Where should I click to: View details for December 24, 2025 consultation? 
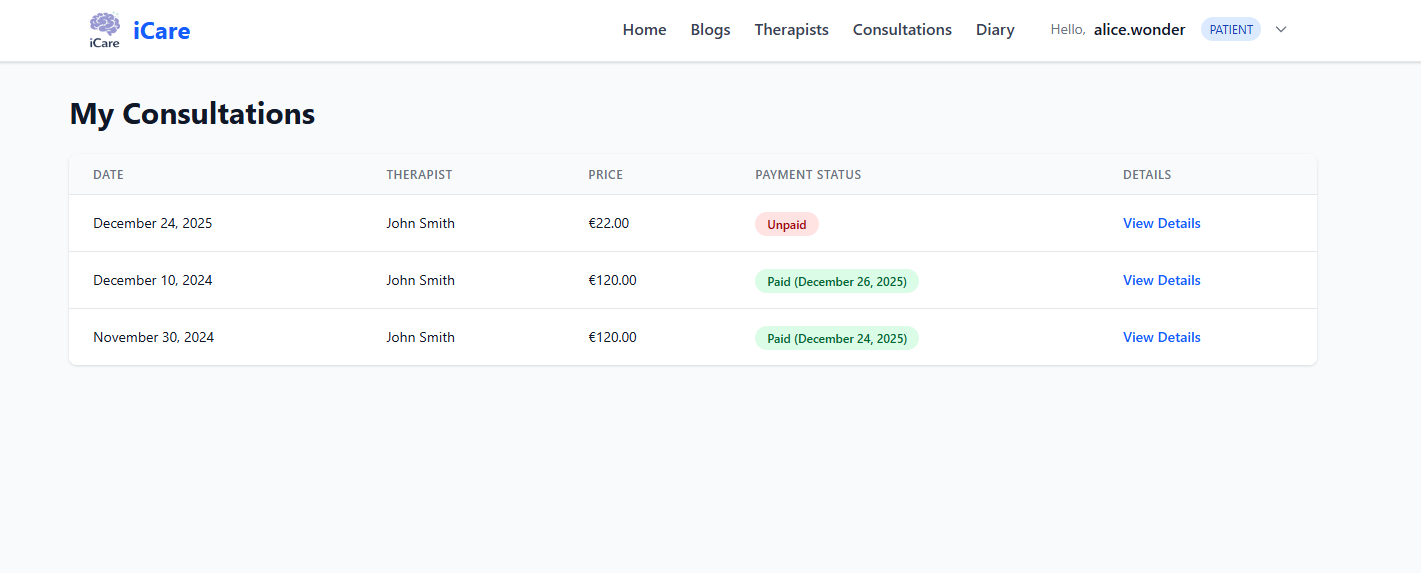click(1161, 223)
